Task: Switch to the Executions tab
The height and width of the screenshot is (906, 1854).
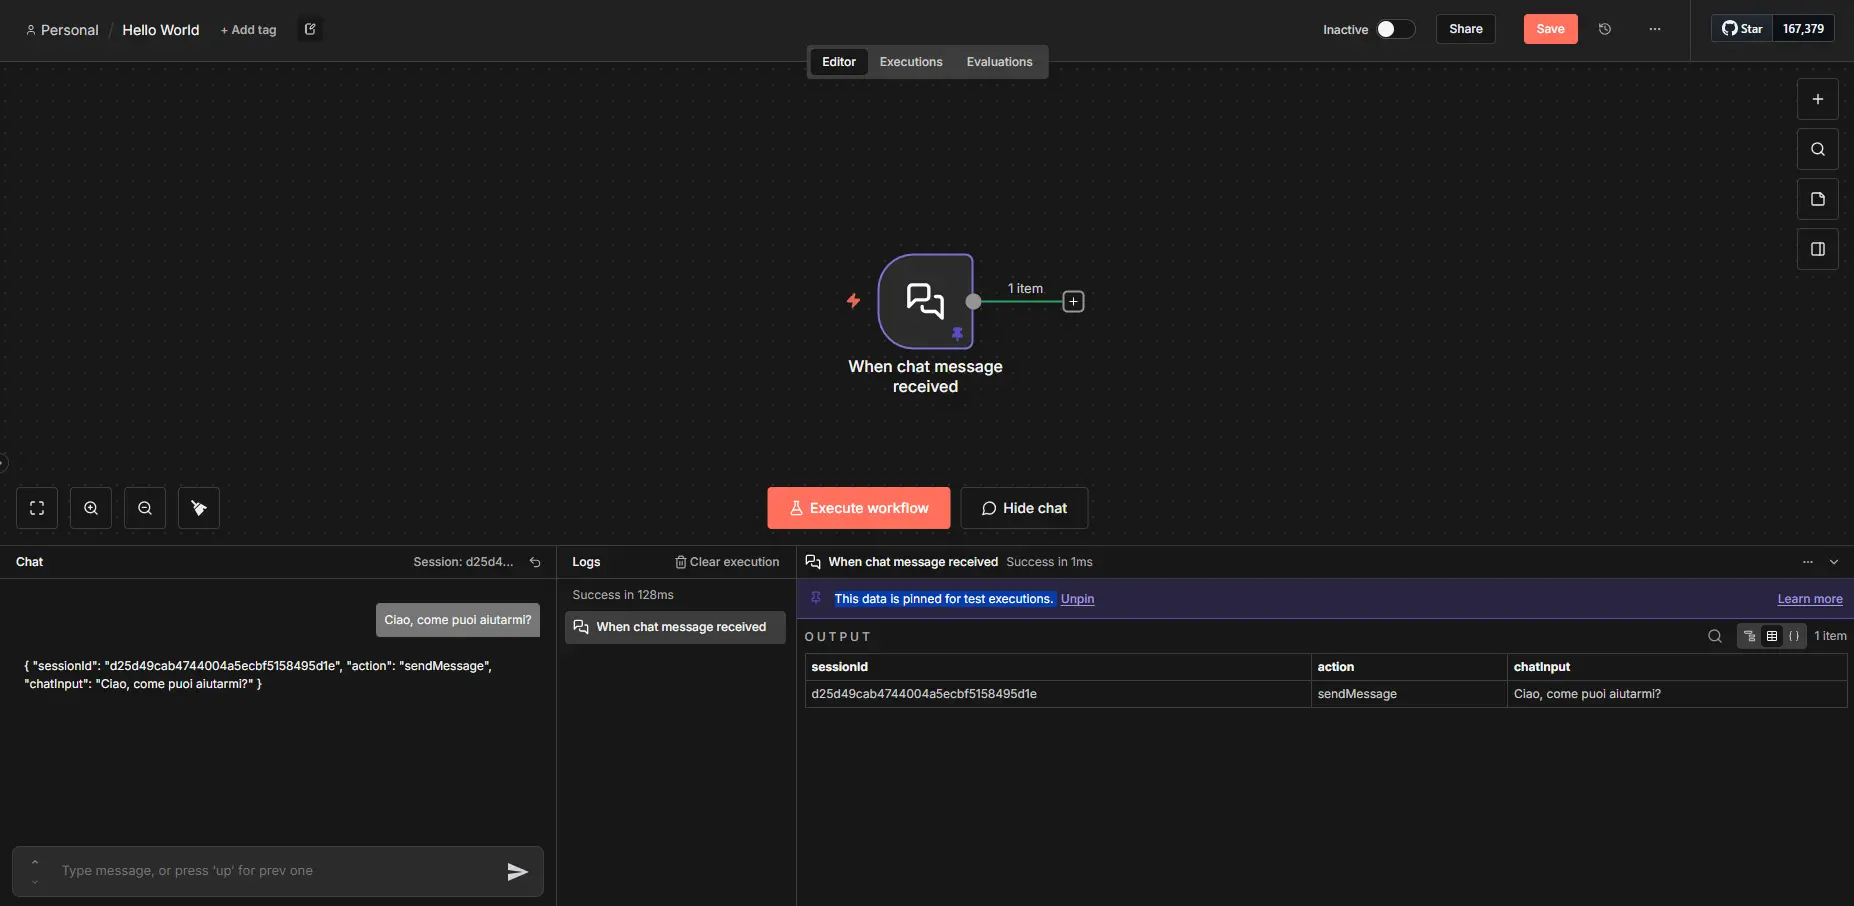Action: (910, 62)
